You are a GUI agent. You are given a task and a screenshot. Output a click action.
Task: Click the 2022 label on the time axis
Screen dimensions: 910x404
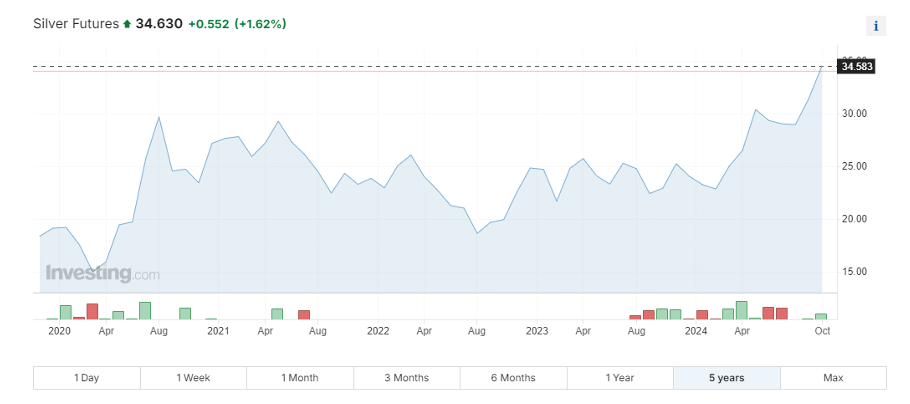click(x=378, y=330)
